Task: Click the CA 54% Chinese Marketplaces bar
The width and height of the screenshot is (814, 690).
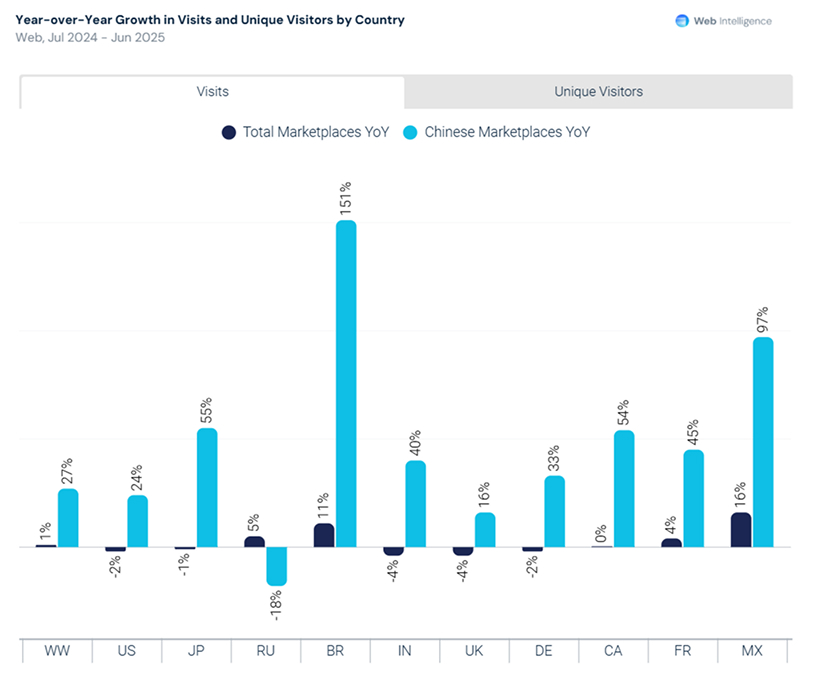Action: point(624,489)
